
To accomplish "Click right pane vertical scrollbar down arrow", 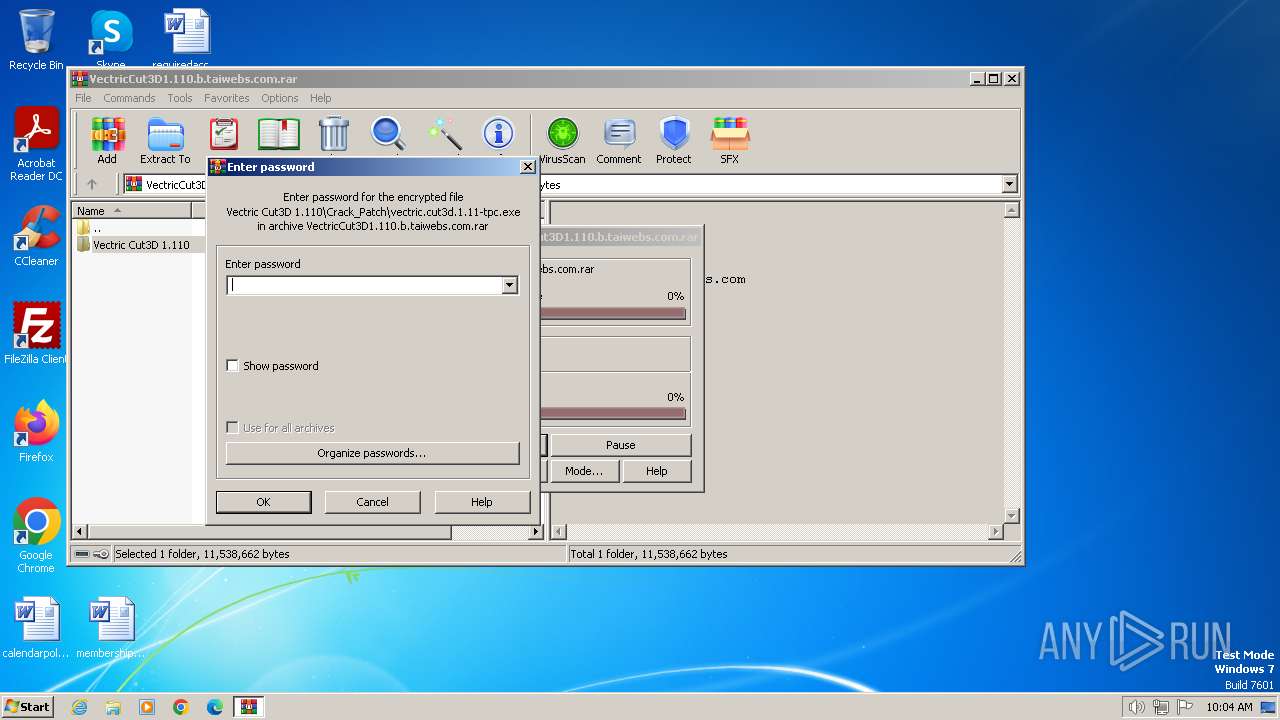I will click(1011, 516).
